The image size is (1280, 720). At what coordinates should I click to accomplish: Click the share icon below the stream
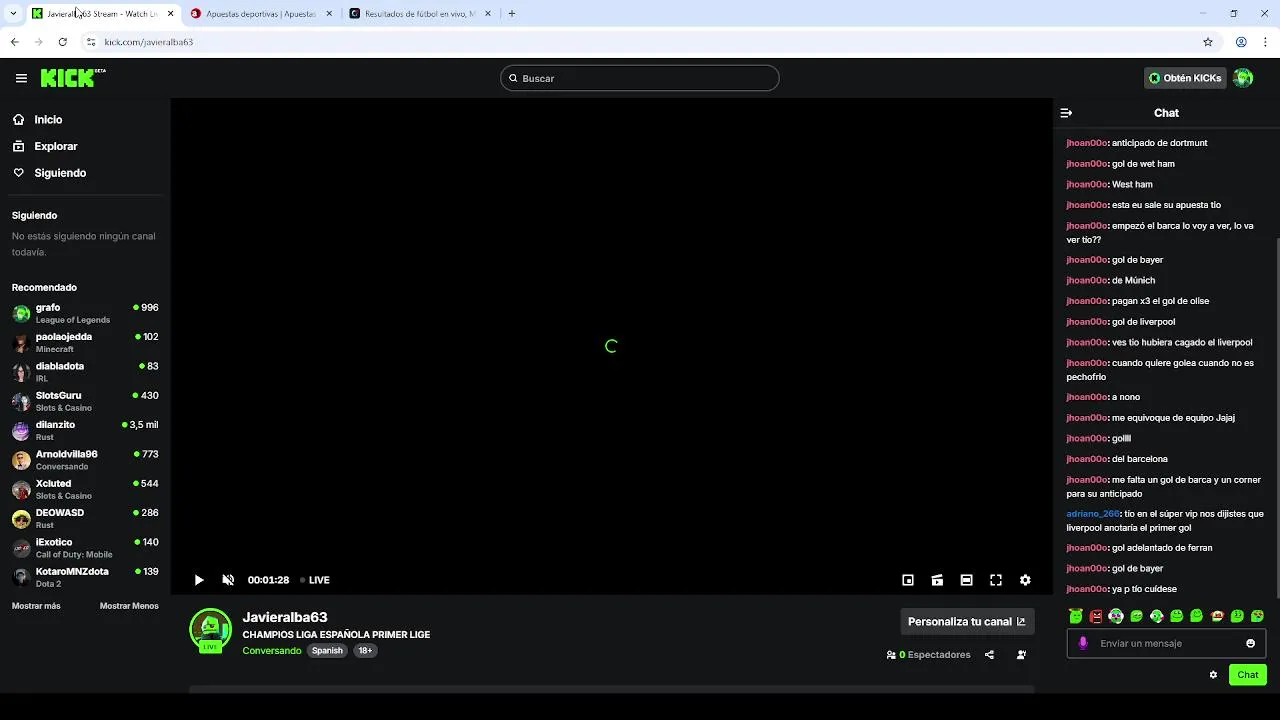(989, 655)
